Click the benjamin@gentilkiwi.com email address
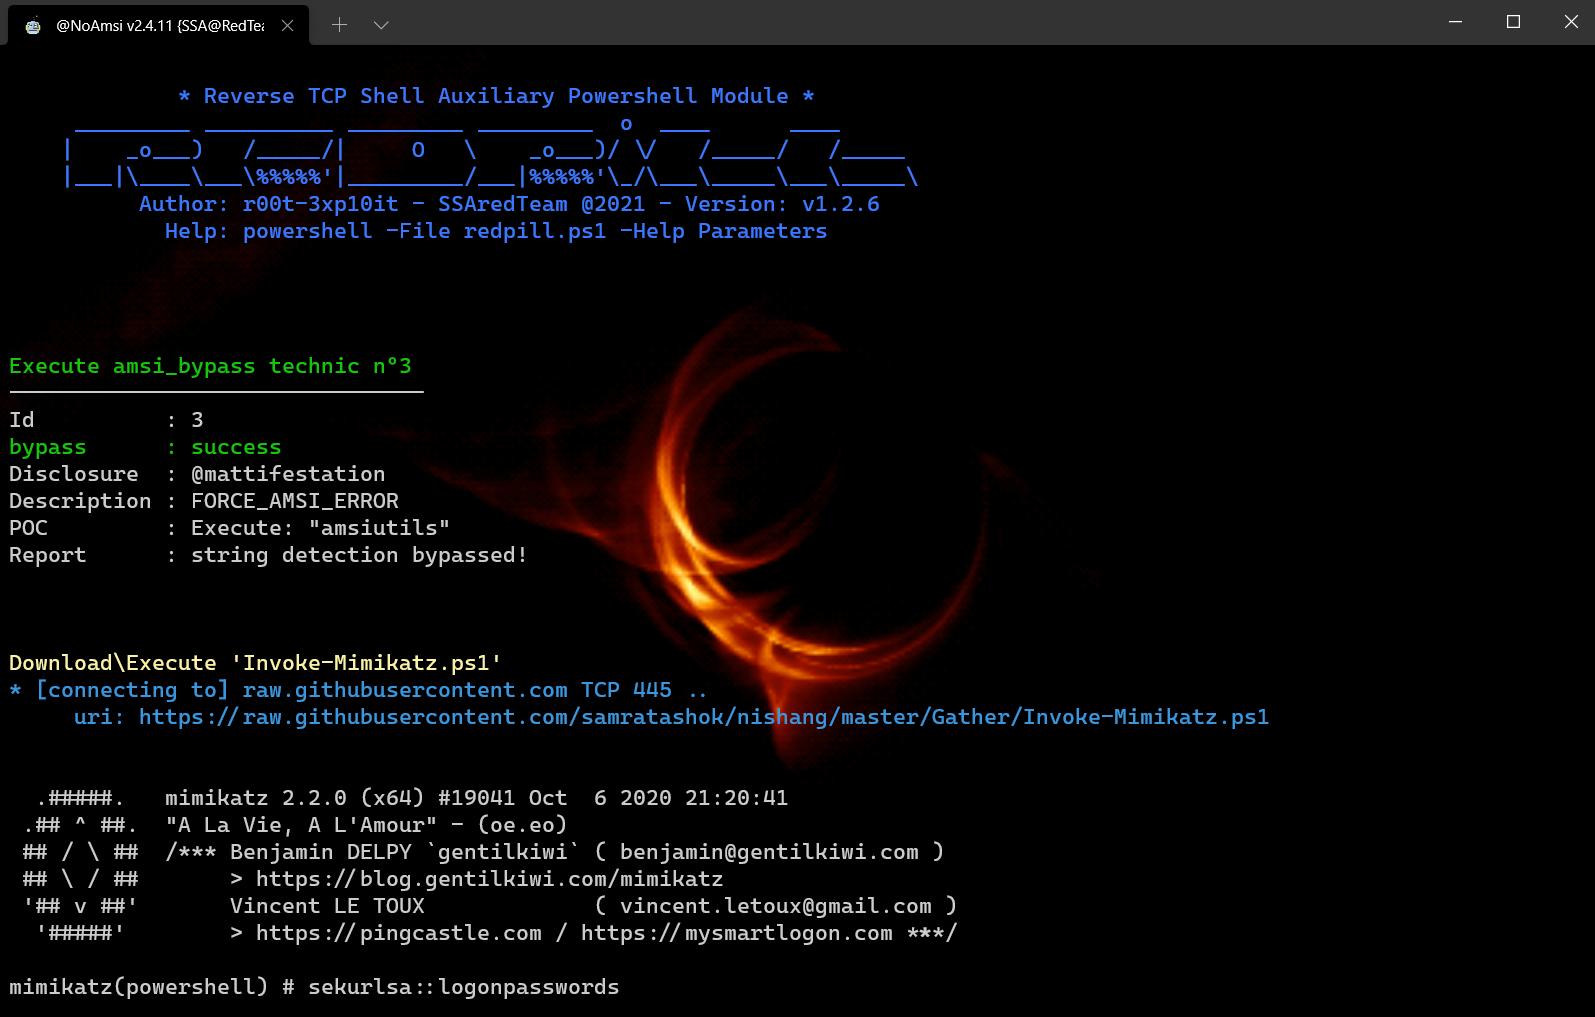1595x1017 pixels. pyautogui.click(x=769, y=852)
